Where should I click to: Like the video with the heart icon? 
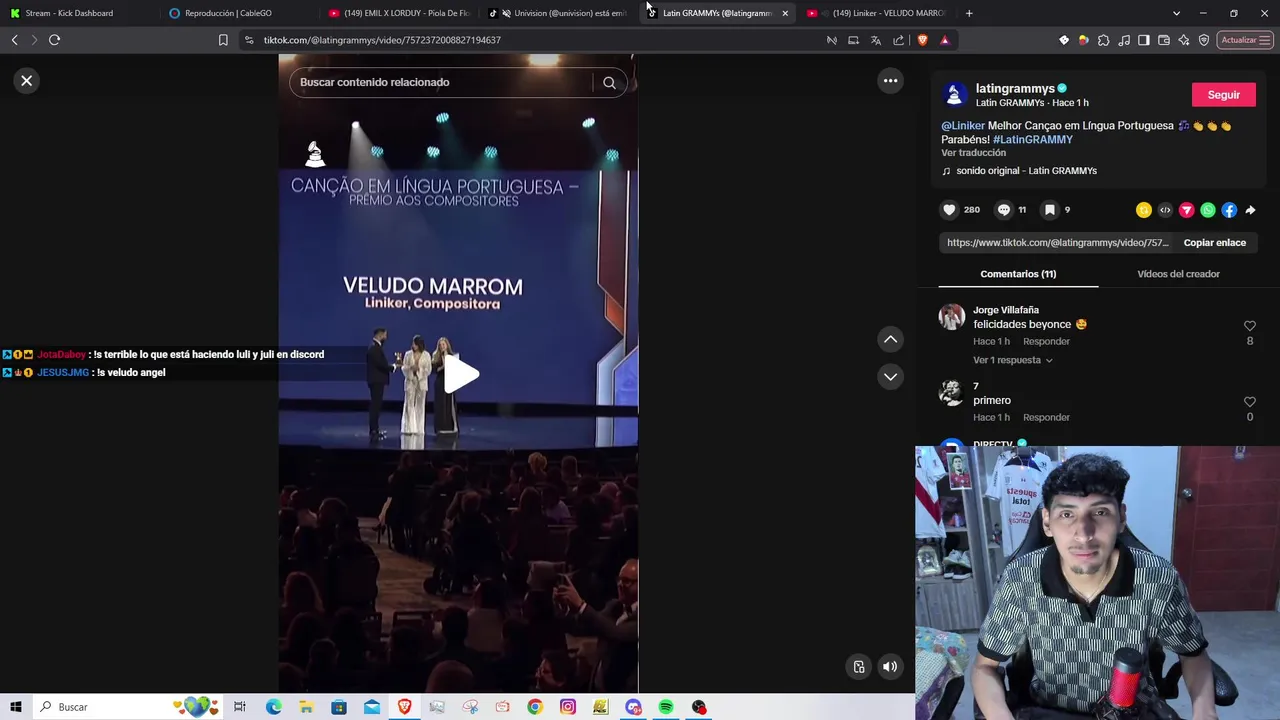[x=949, y=210]
